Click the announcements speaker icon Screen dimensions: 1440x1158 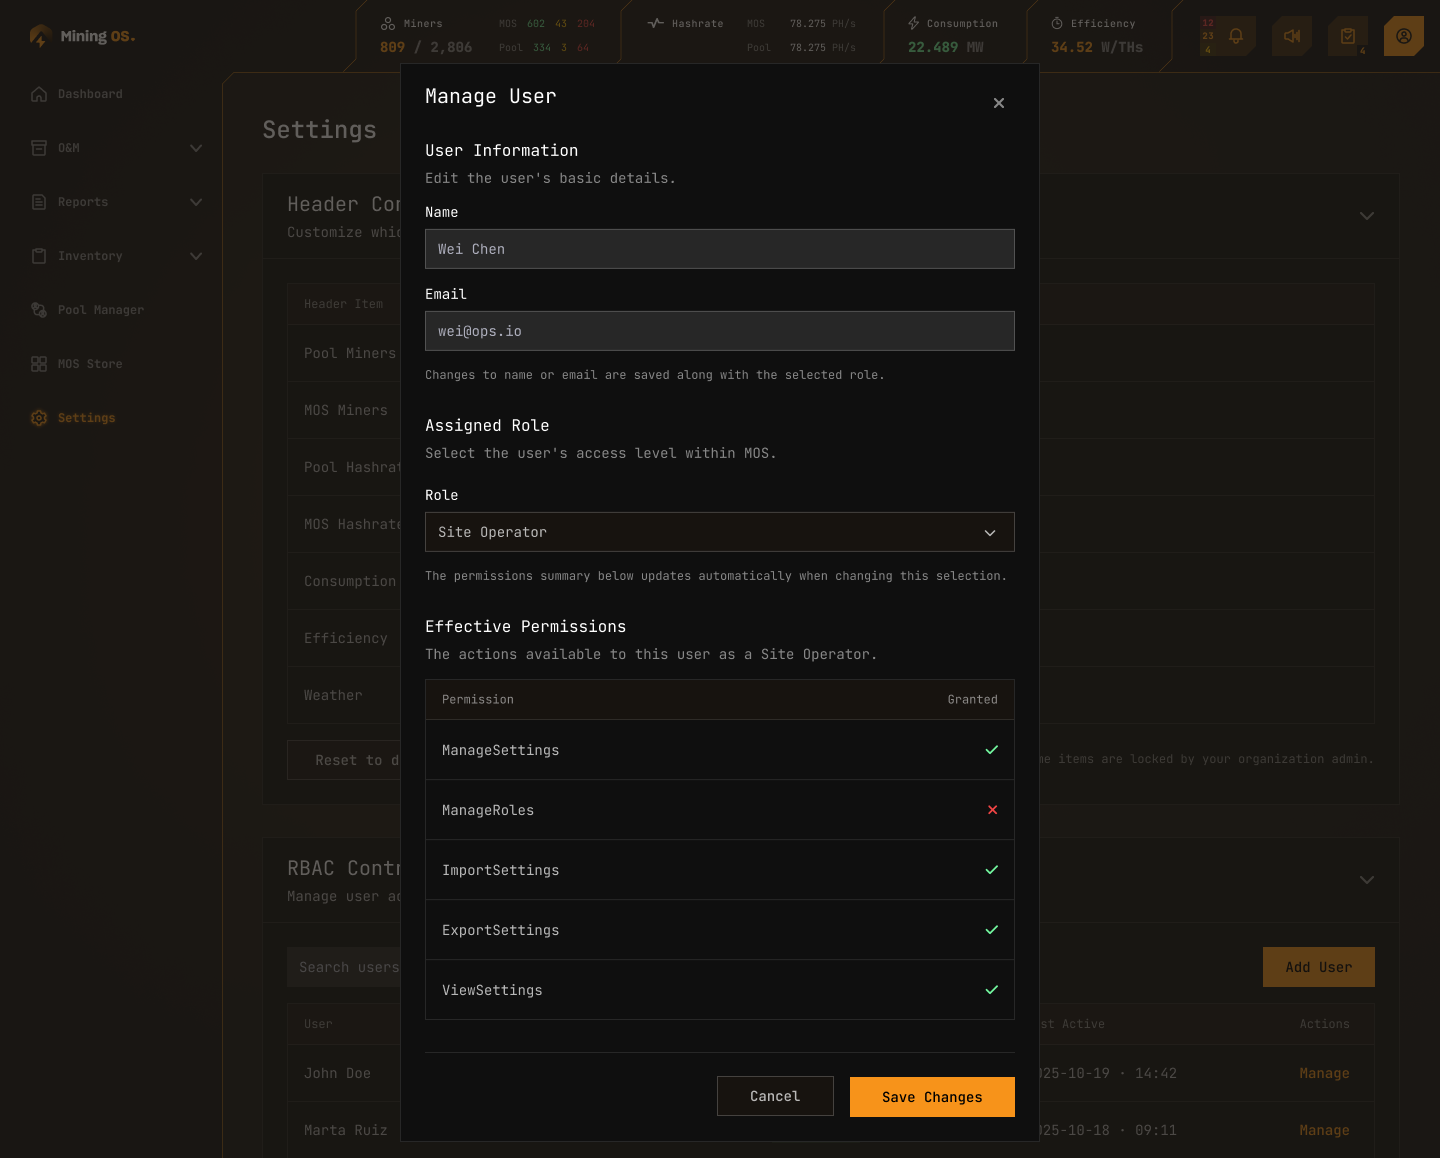click(1291, 35)
